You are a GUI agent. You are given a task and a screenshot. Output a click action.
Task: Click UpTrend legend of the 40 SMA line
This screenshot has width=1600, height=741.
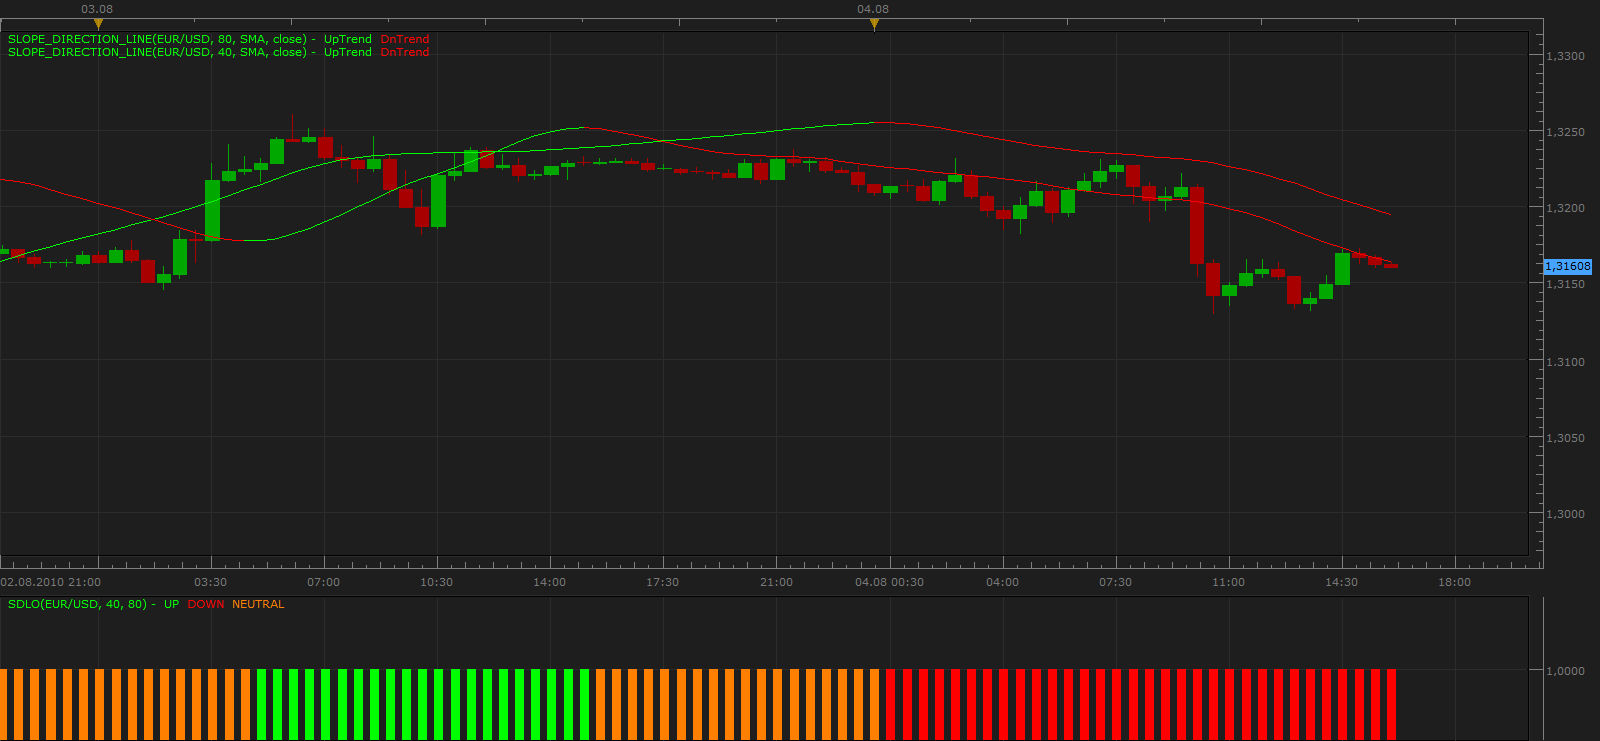(348, 52)
